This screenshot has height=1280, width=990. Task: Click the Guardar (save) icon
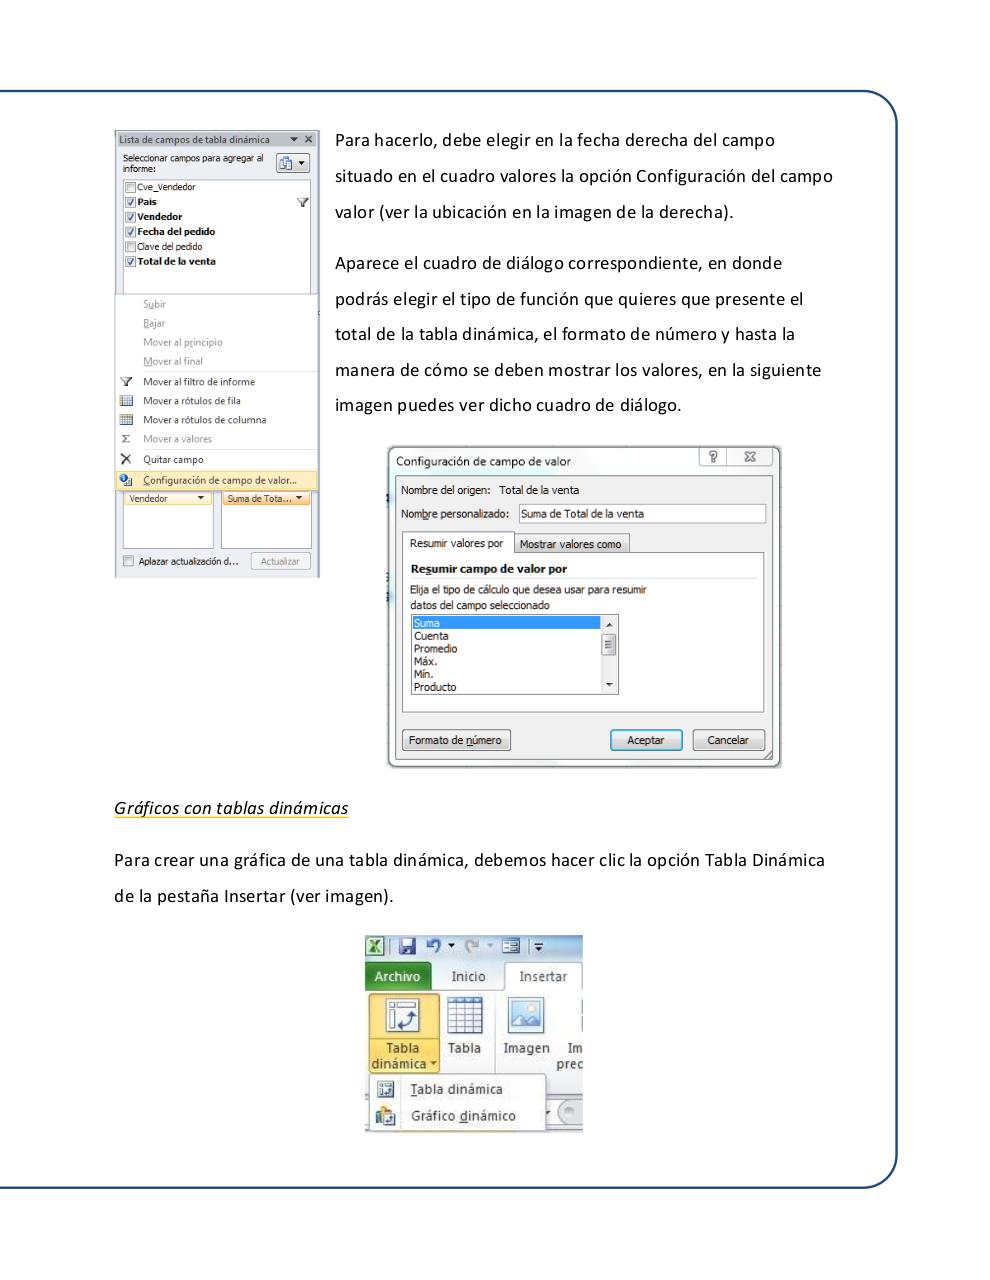click(x=407, y=944)
